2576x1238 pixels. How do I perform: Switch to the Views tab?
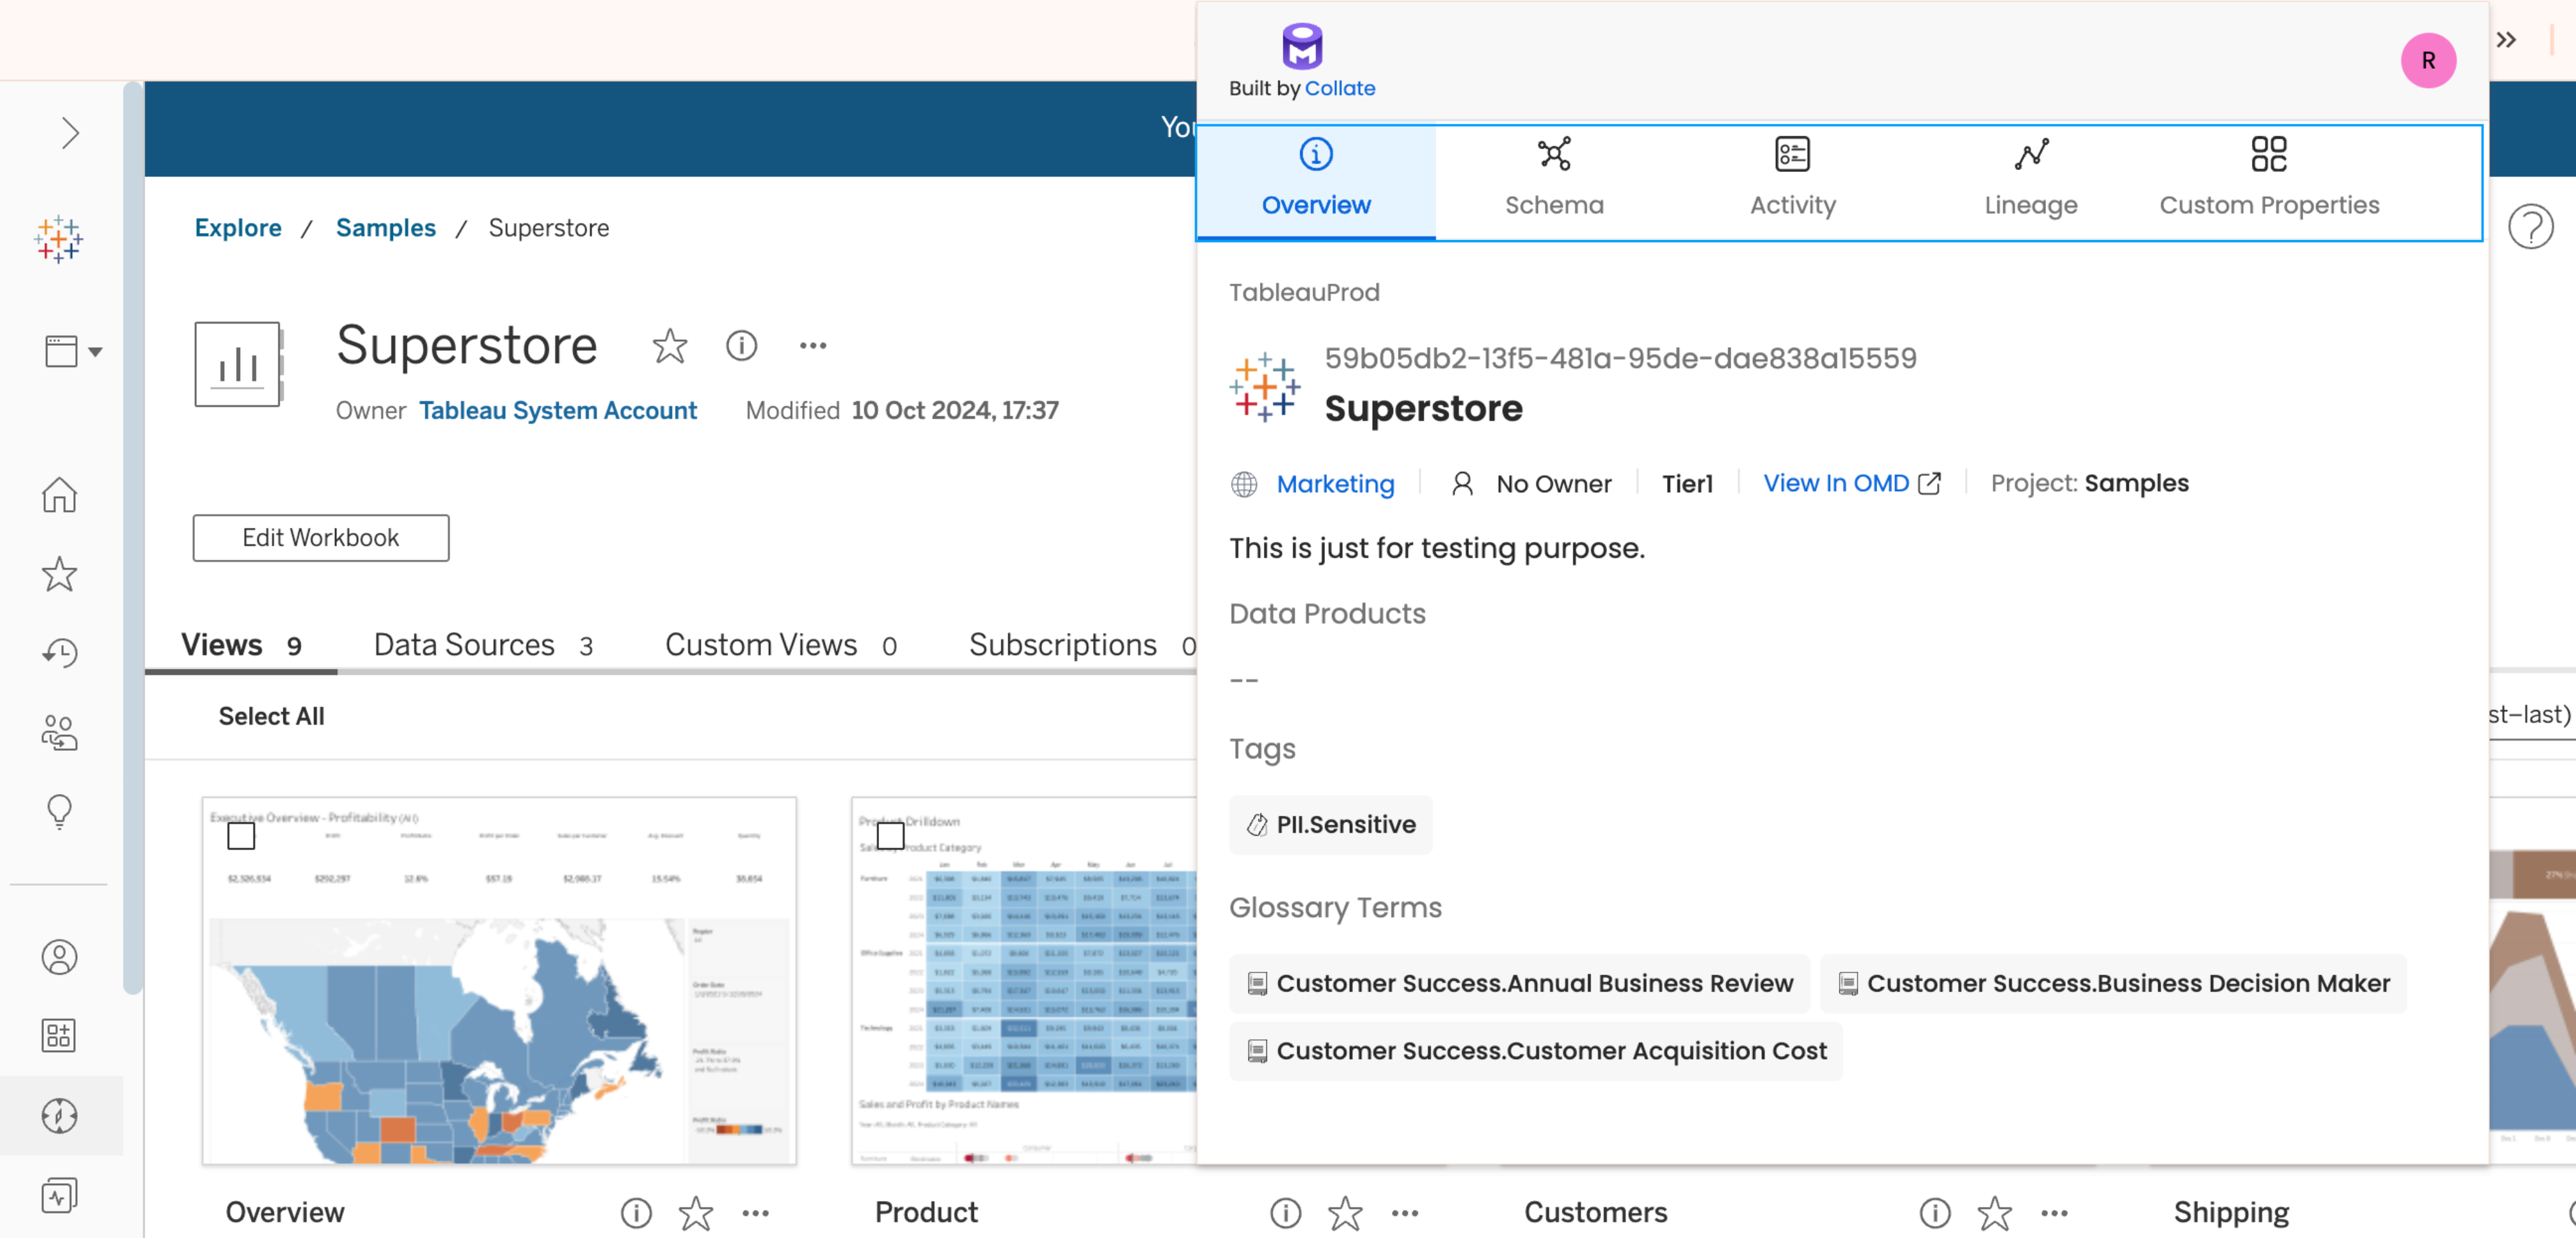[x=241, y=645]
